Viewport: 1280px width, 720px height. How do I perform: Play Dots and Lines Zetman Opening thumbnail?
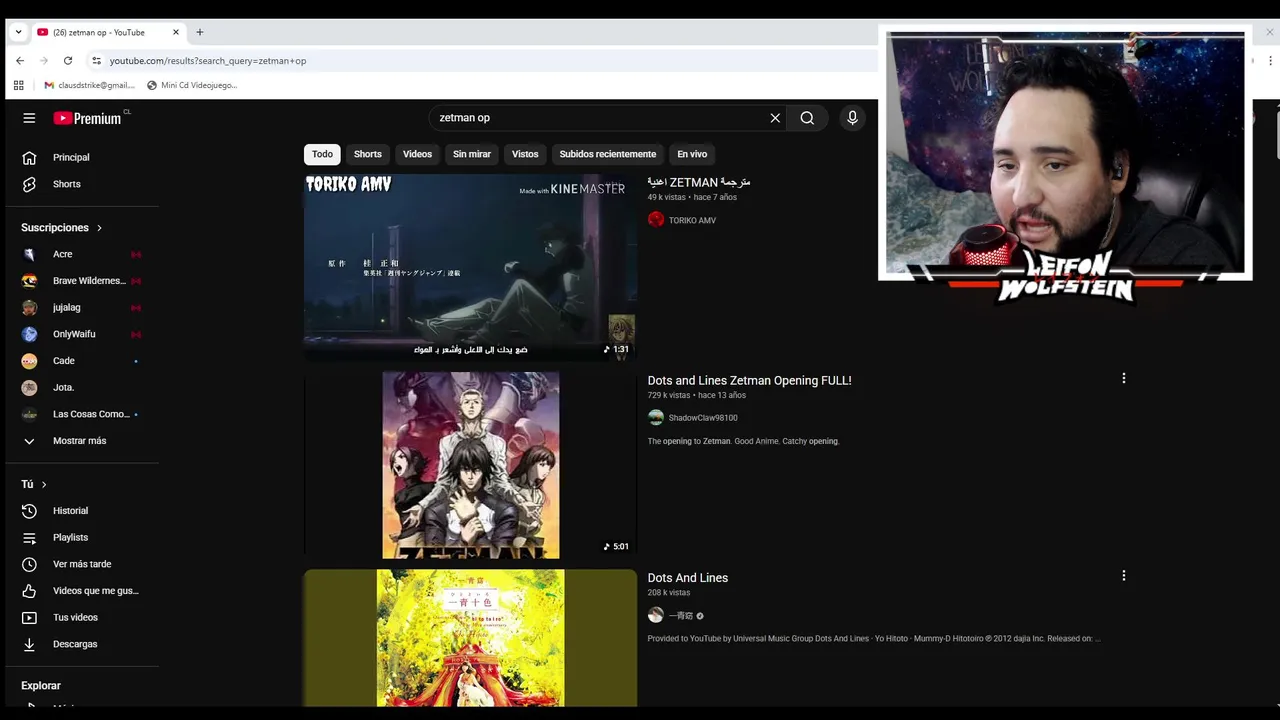point(470,465)
